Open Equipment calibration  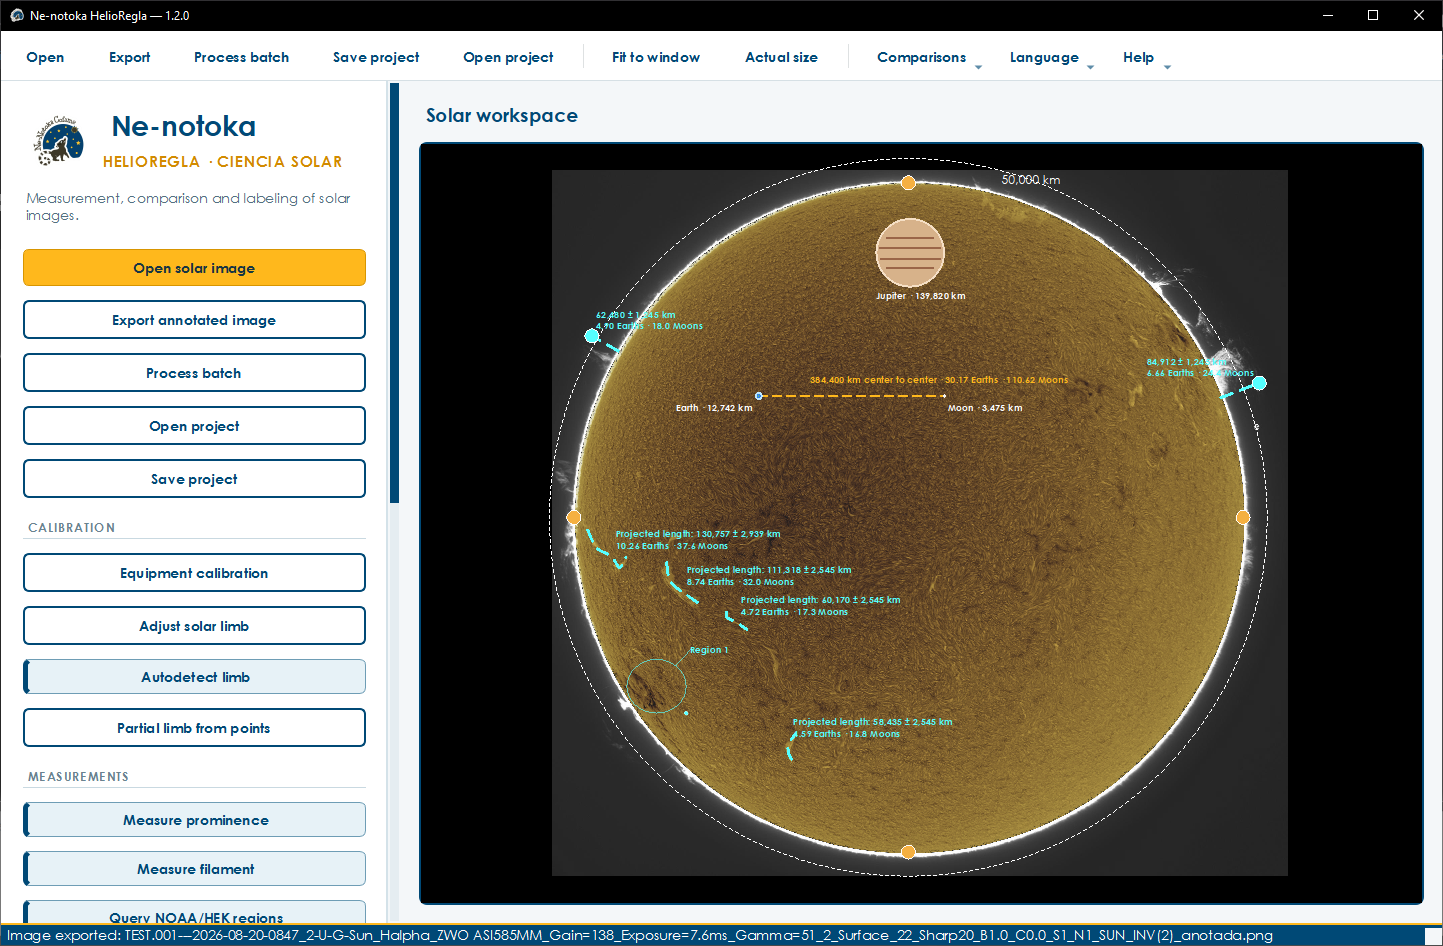click(195, 573)
